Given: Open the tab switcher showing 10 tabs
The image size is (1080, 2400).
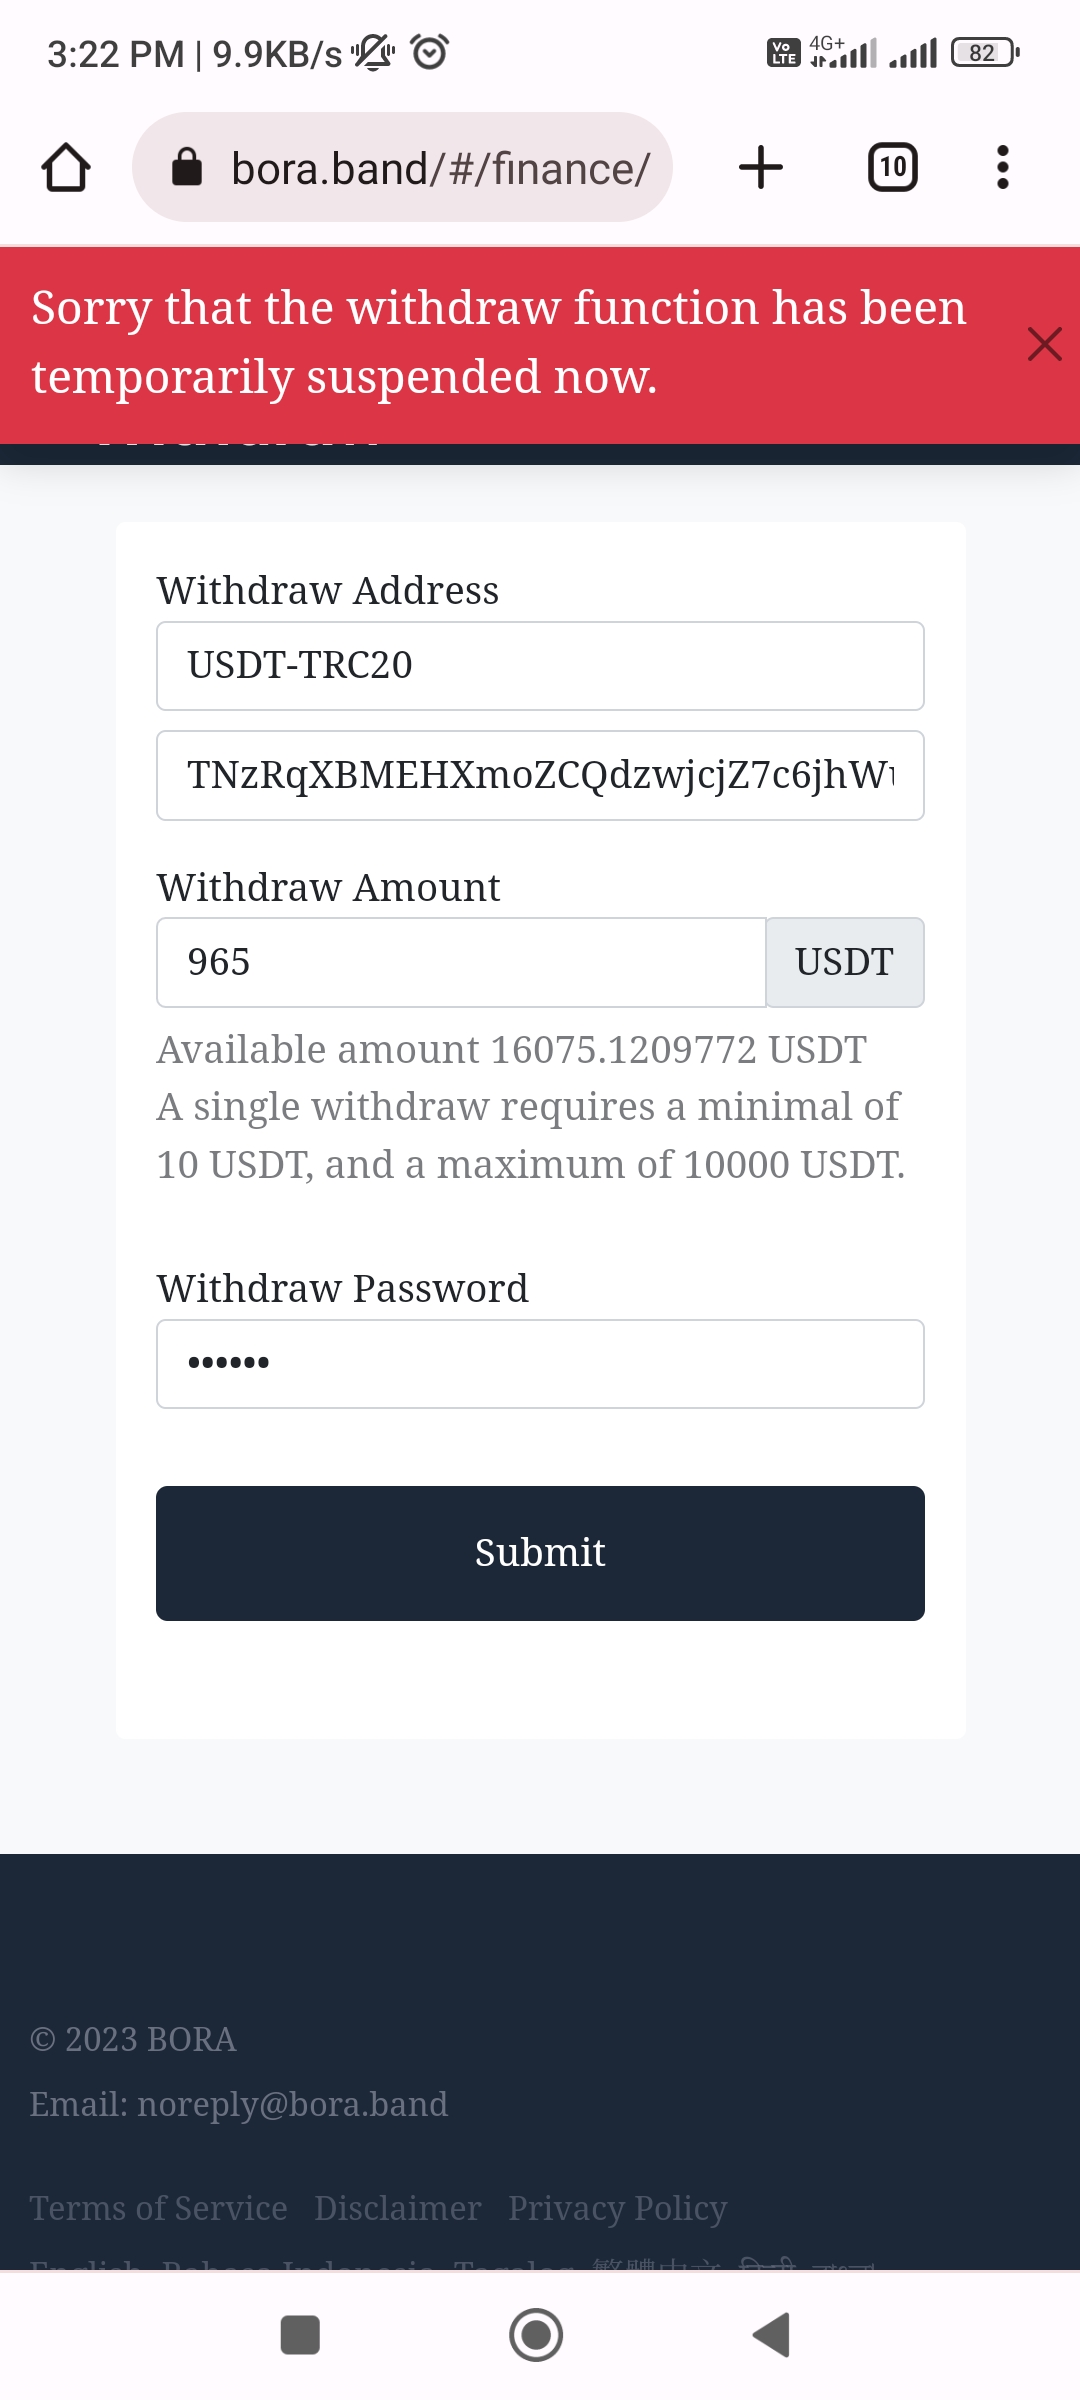Looking at the screenshot, I should tap(892, 168).
